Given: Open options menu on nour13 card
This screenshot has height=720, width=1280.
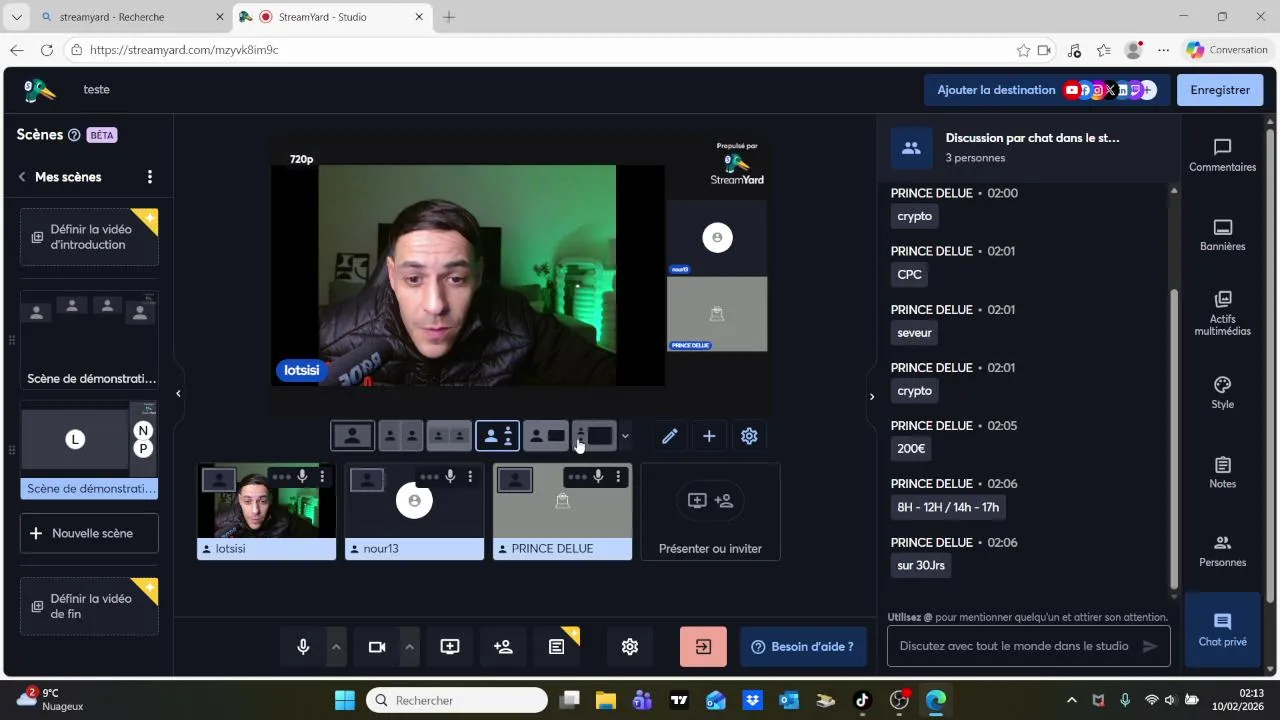Looking at the screenshot, I should click(x=470, y=477).
